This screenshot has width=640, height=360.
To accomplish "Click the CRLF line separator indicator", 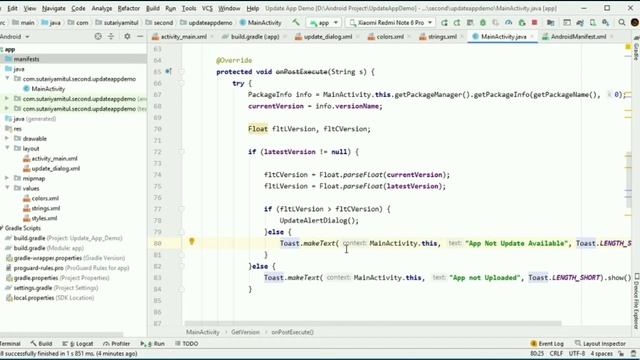I will click(556, 353).
